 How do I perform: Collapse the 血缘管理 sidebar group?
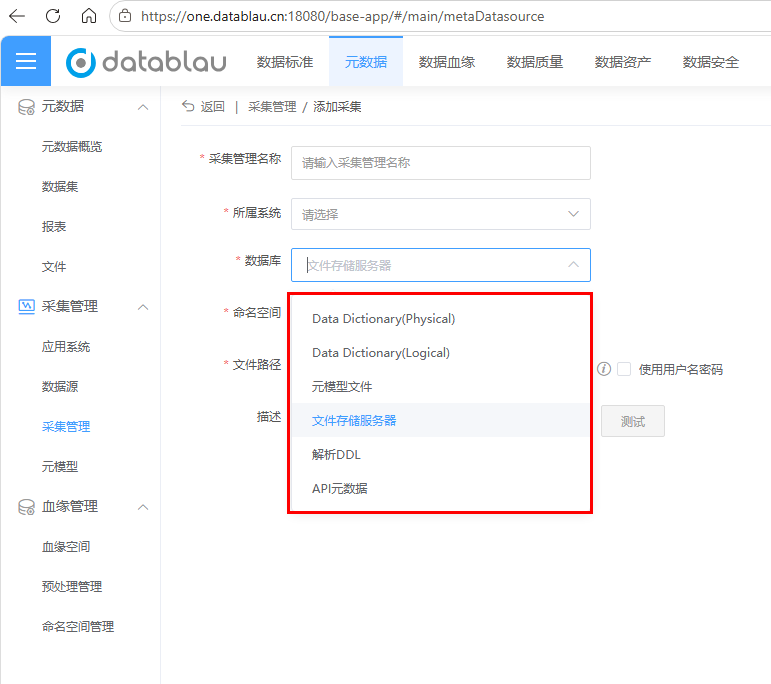coord(143,507)
